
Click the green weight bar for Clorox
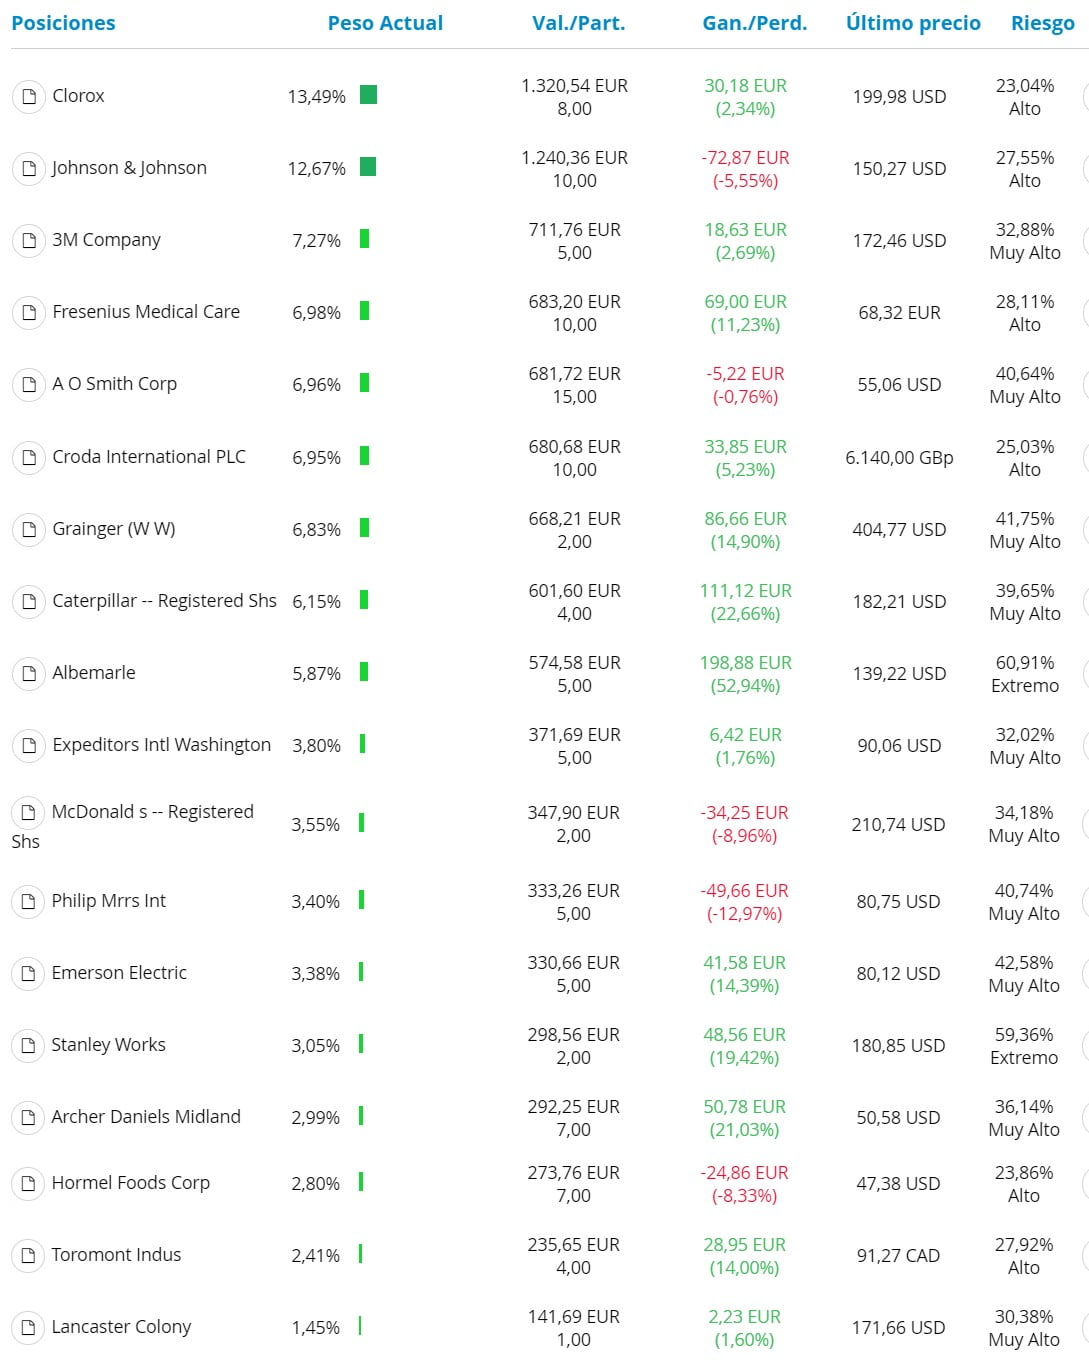369,95
